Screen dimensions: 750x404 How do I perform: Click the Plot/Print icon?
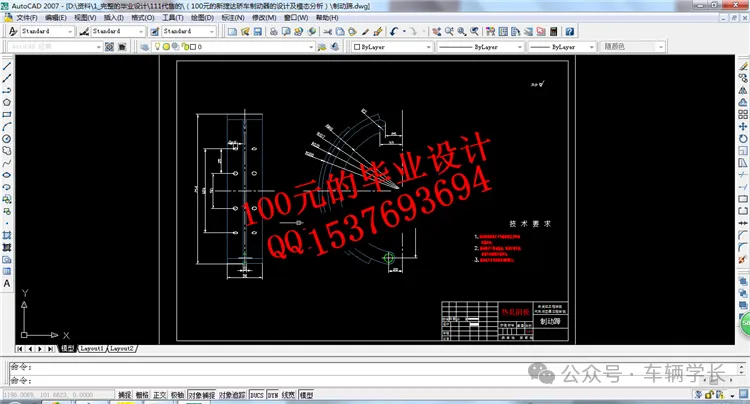tap(273, 32)
